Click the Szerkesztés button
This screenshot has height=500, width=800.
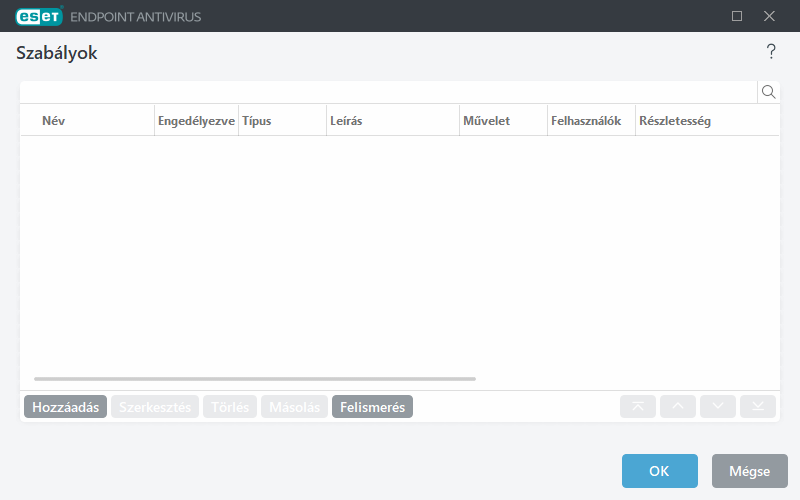tap(155, 407)
